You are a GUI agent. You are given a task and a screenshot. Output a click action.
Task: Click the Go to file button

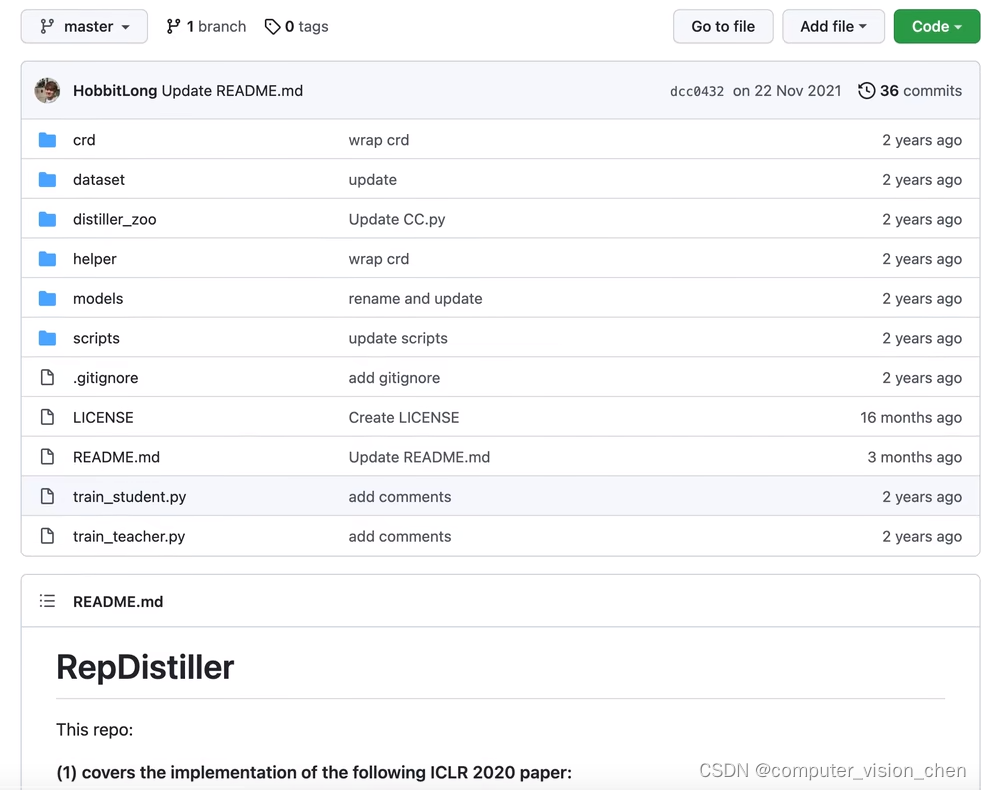pos(723,26)
